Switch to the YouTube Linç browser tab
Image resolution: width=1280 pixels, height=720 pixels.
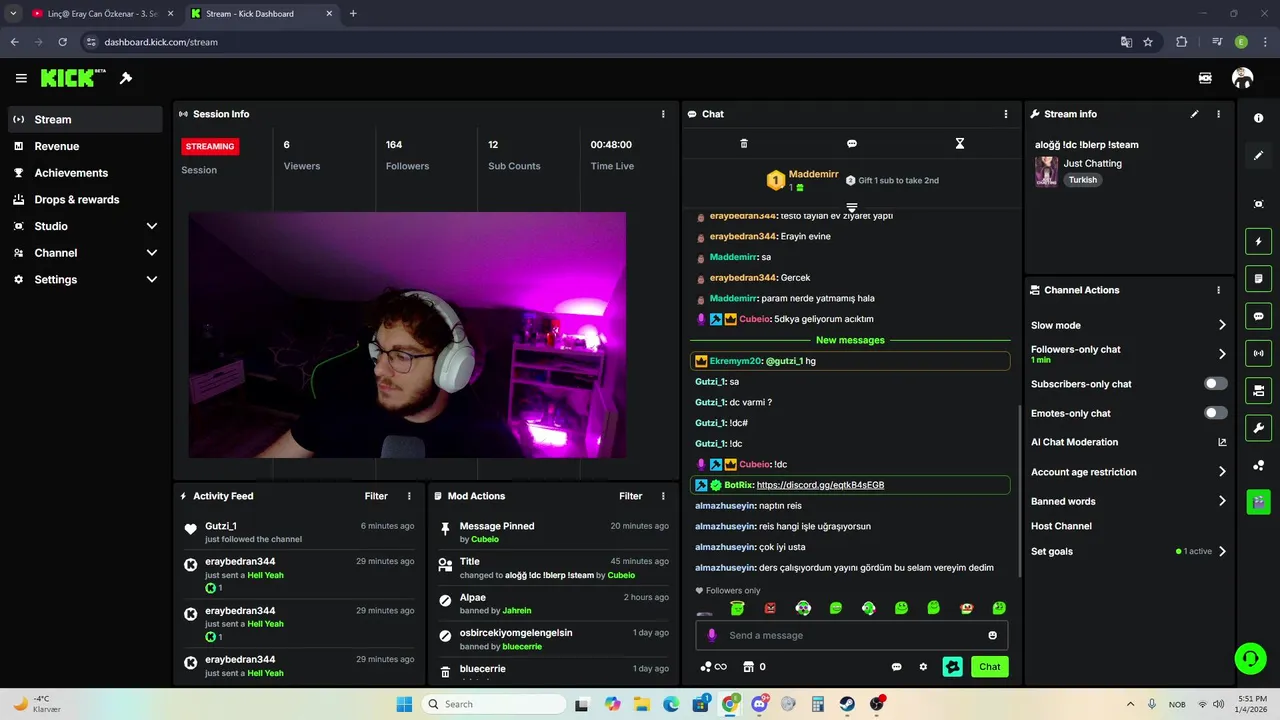coord(100,14)
